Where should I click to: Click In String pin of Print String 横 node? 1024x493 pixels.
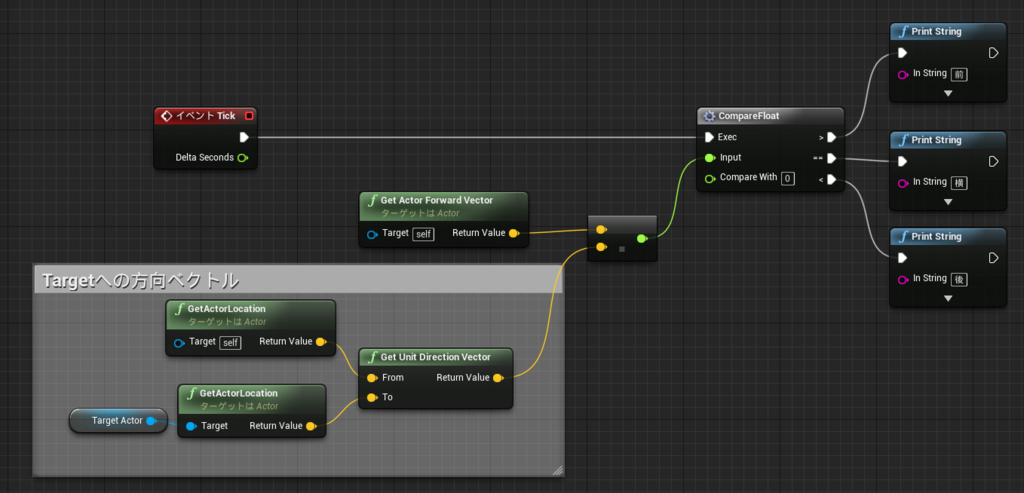click(903, 183)
